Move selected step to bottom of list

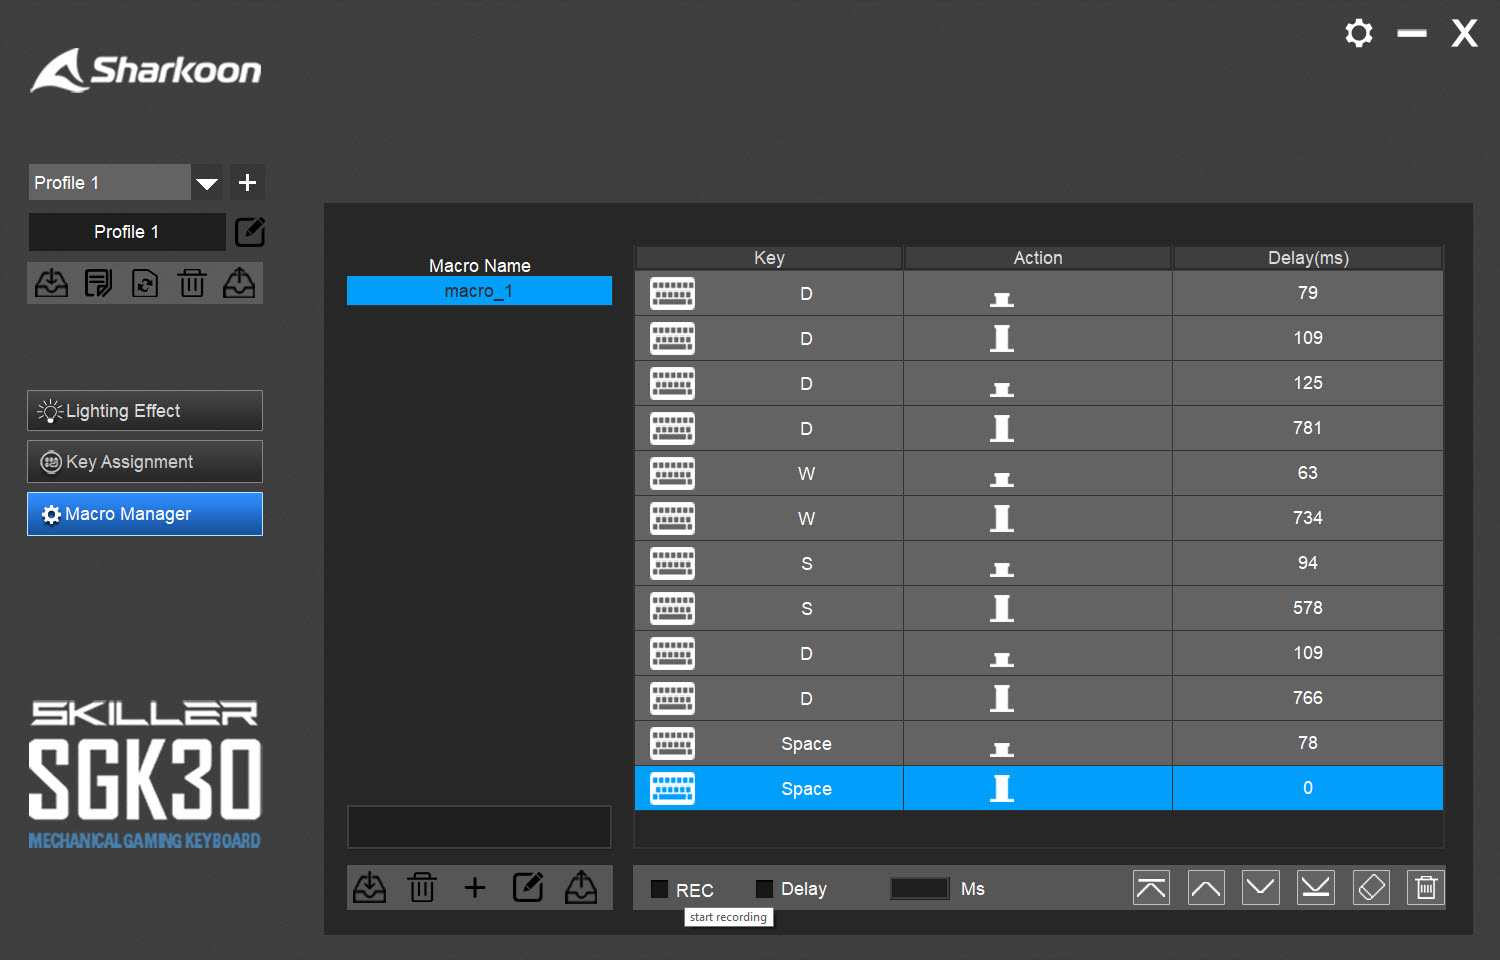[1316, 887]
